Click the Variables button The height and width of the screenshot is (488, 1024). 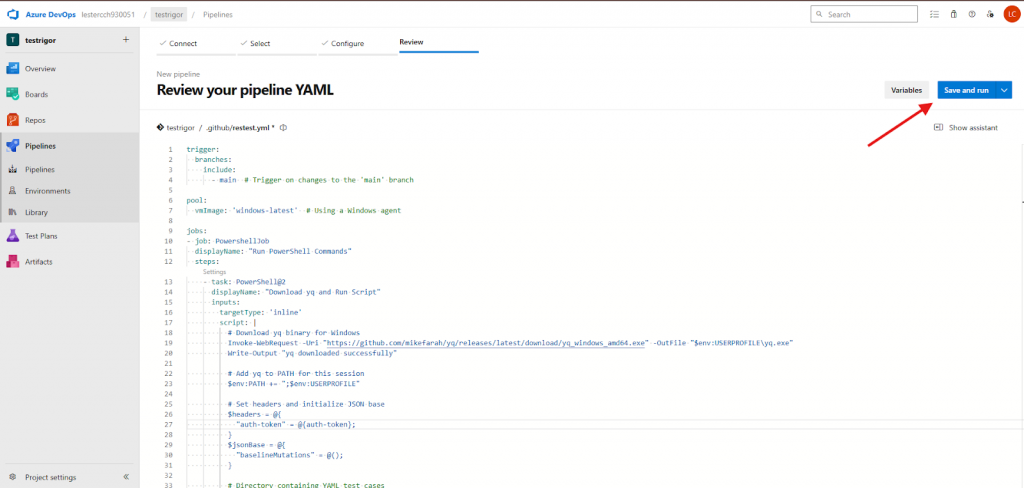(x=906, y=90)
